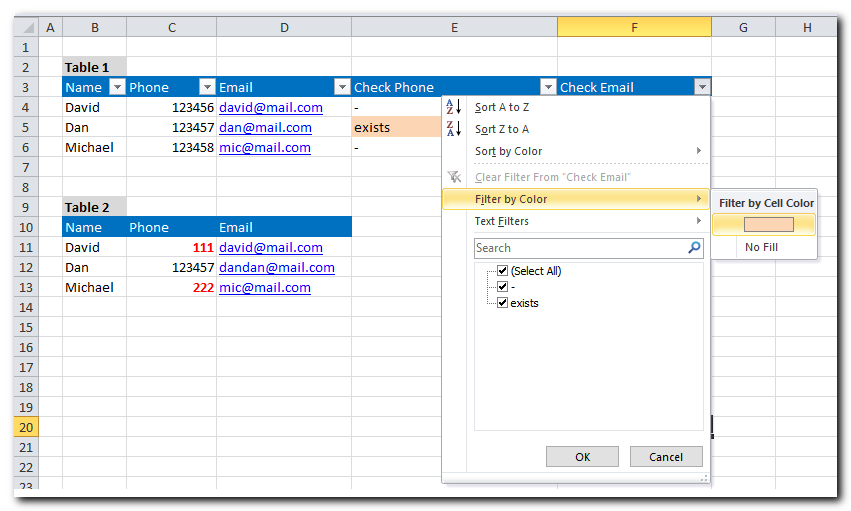851x511 pixels.
Task: Open the Phone column filter dropdown
Action: 207,87
